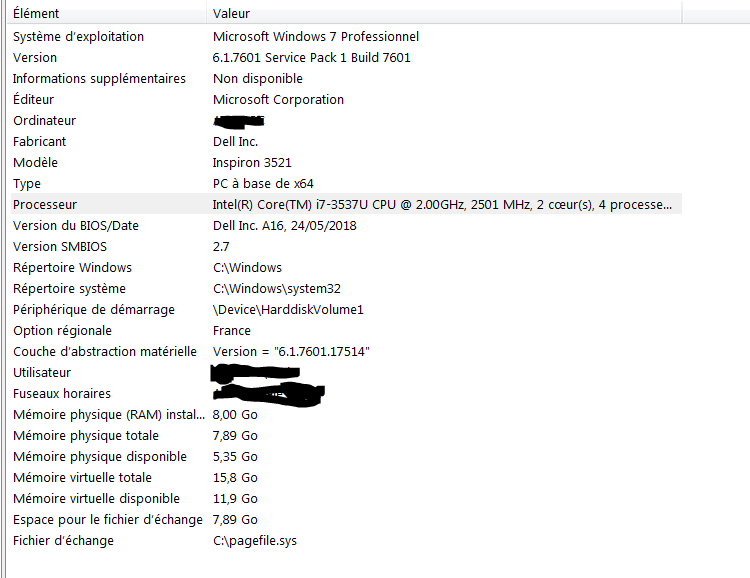The width and height of the screenshot is (750, 578).
Task: Click the Élément column header
Action: (x=108, y=13)
